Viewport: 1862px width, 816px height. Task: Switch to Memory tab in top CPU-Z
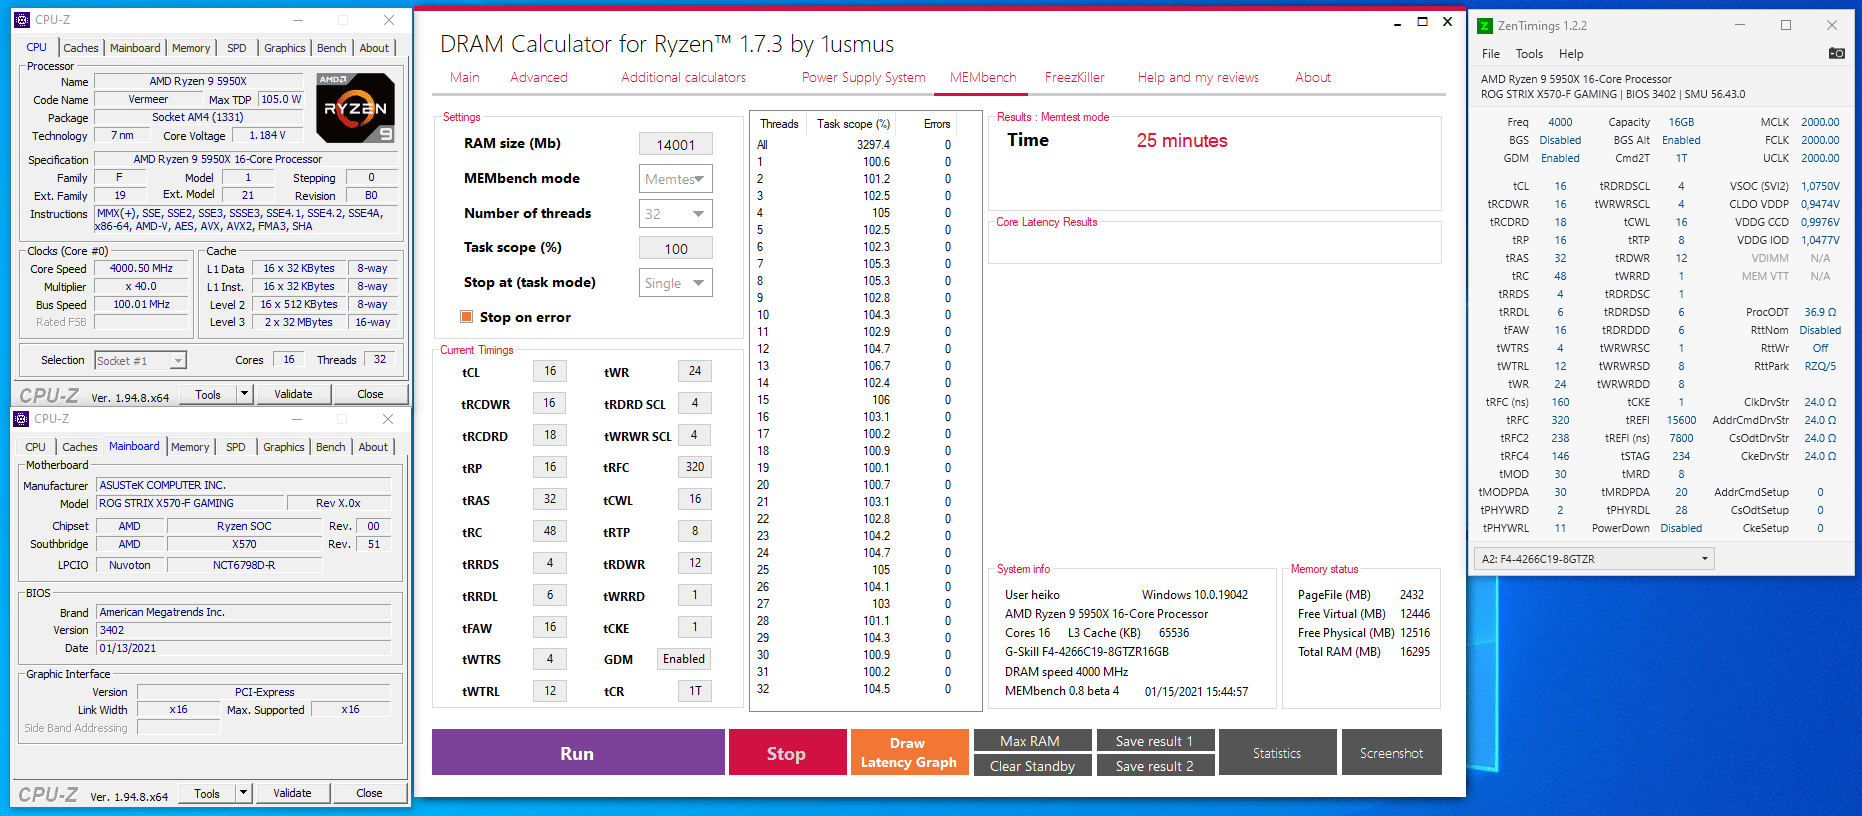click(191, 48)
